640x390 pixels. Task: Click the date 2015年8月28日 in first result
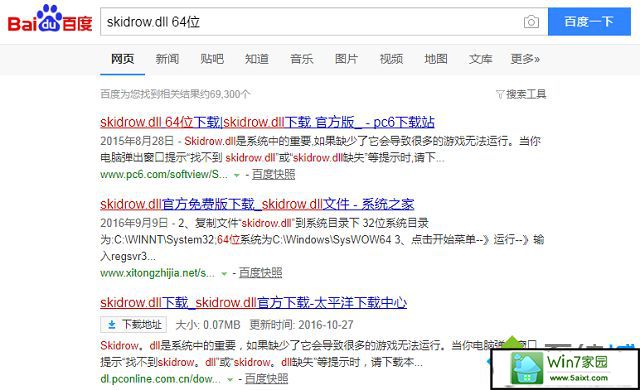point(137,141)
